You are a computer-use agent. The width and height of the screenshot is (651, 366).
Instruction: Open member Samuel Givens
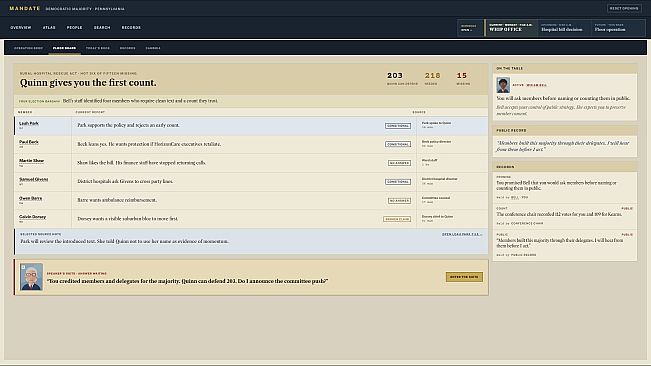[34, 179]
